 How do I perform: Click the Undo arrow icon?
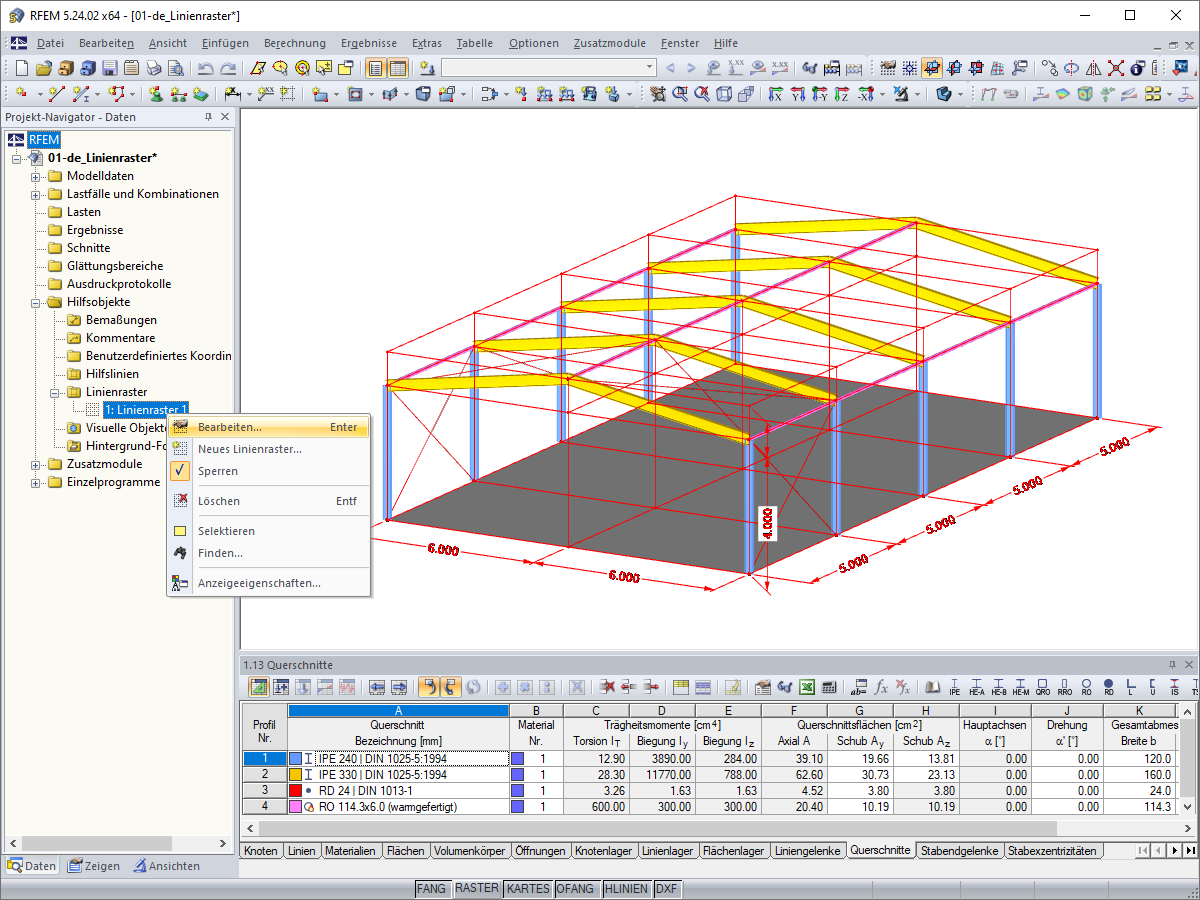point(205,68)
